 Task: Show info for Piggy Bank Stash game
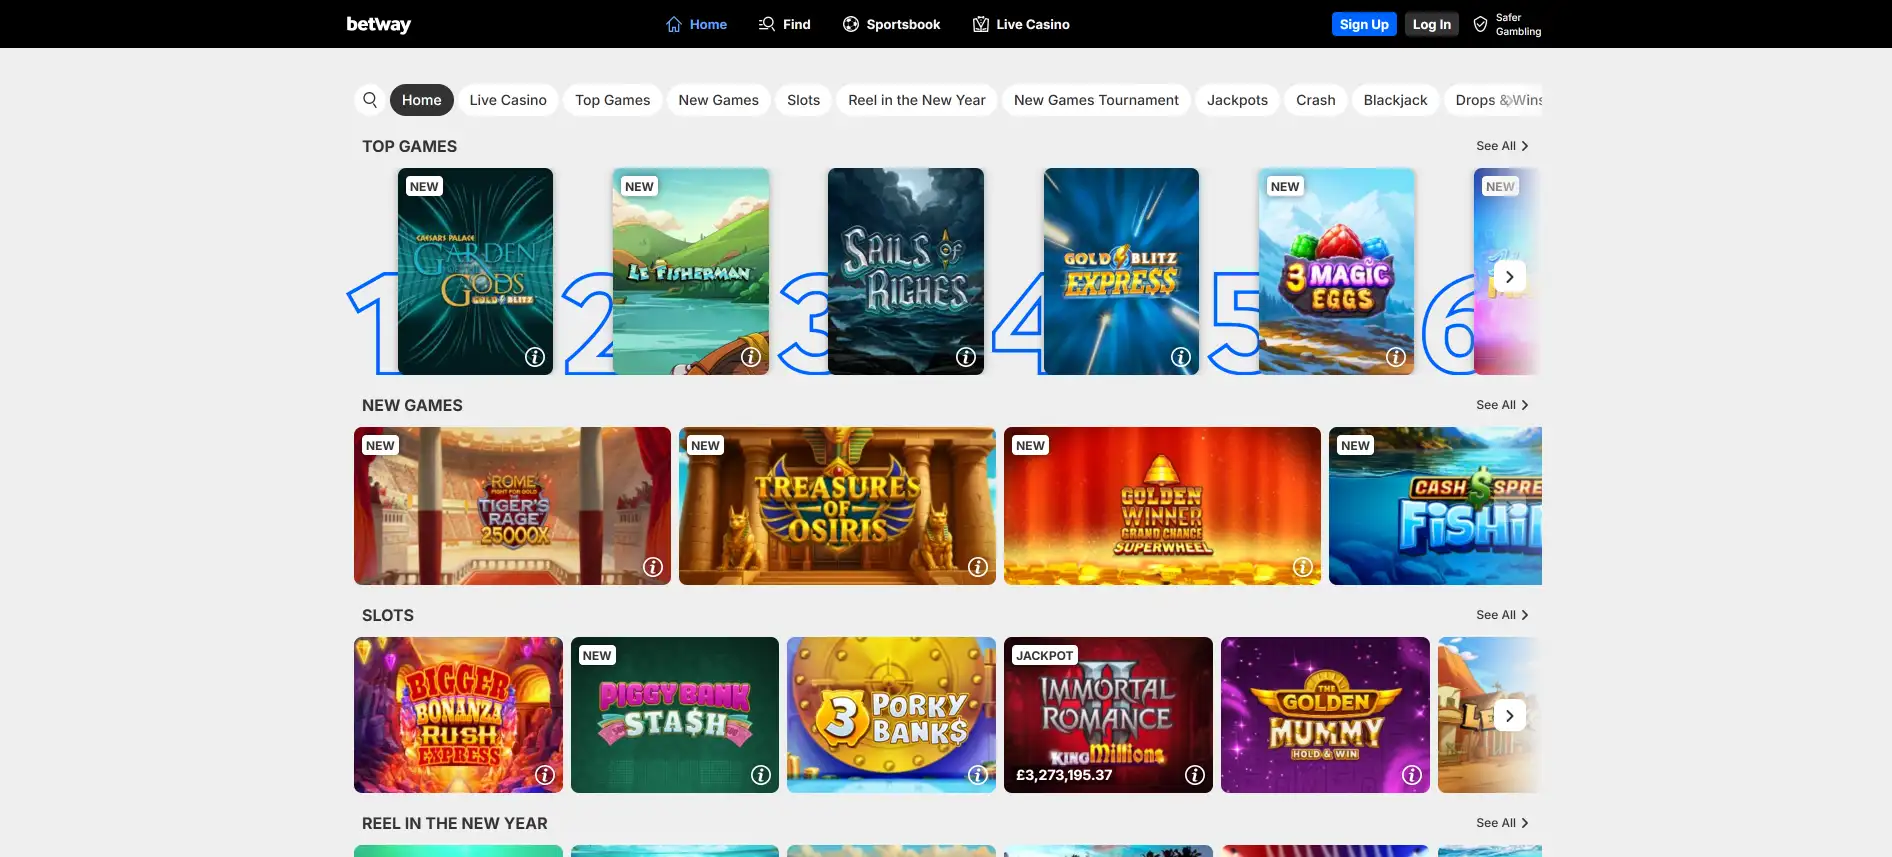pyautogui.click(x=761, y=775)
